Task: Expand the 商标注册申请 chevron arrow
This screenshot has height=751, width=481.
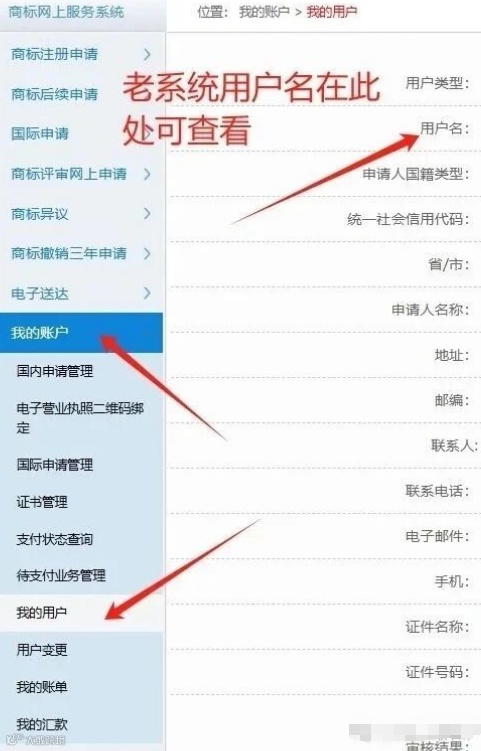Action: click(147, 54)
